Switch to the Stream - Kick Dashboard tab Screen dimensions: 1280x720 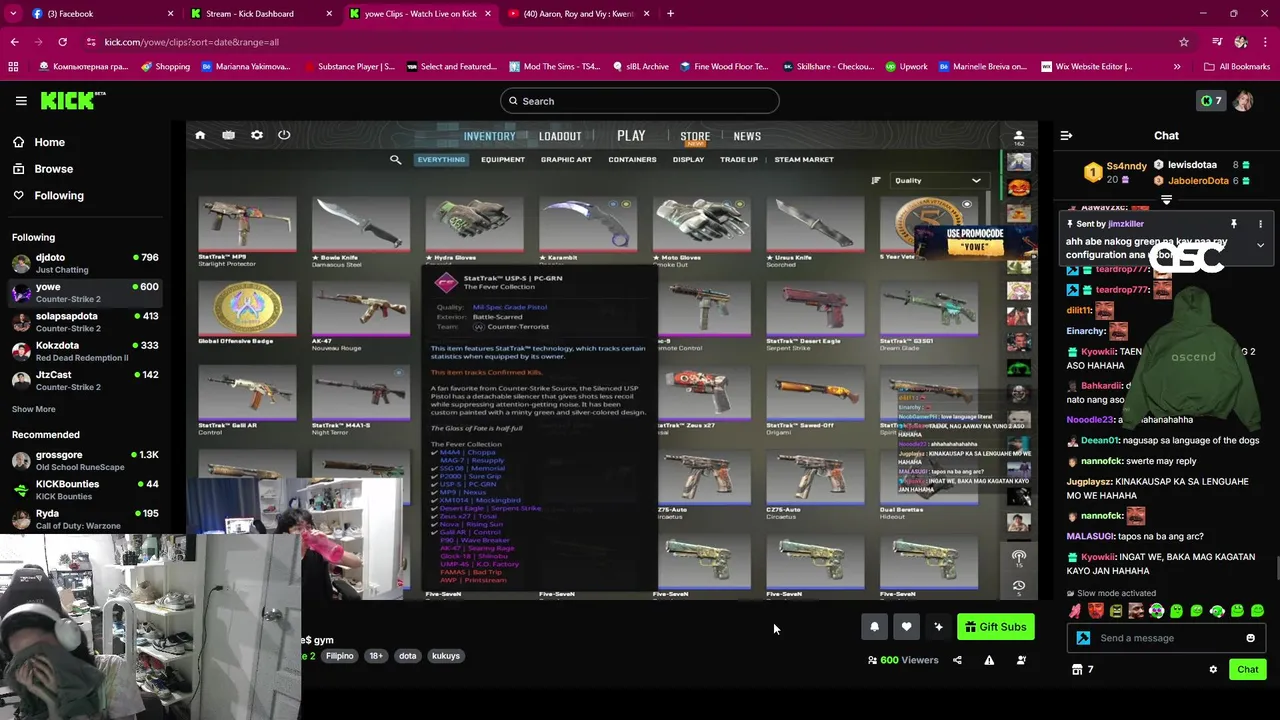pos(262,14)
